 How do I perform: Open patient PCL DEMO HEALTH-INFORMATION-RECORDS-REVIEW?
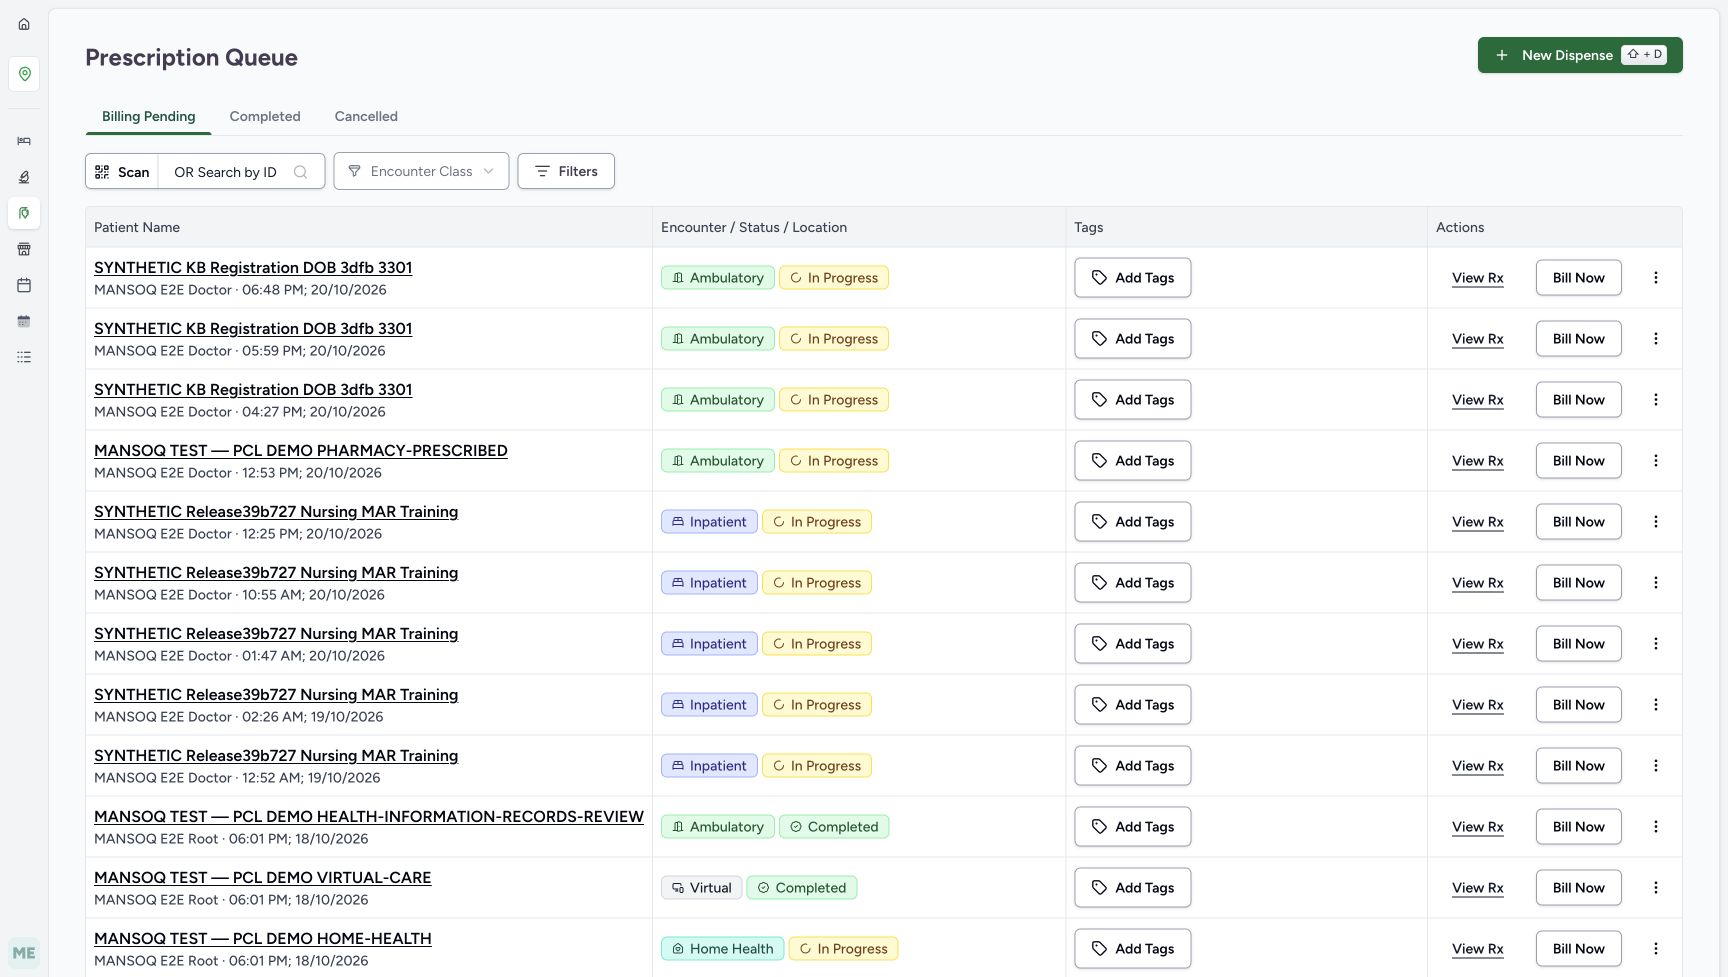pyautogui.click(x=369, y=817)
